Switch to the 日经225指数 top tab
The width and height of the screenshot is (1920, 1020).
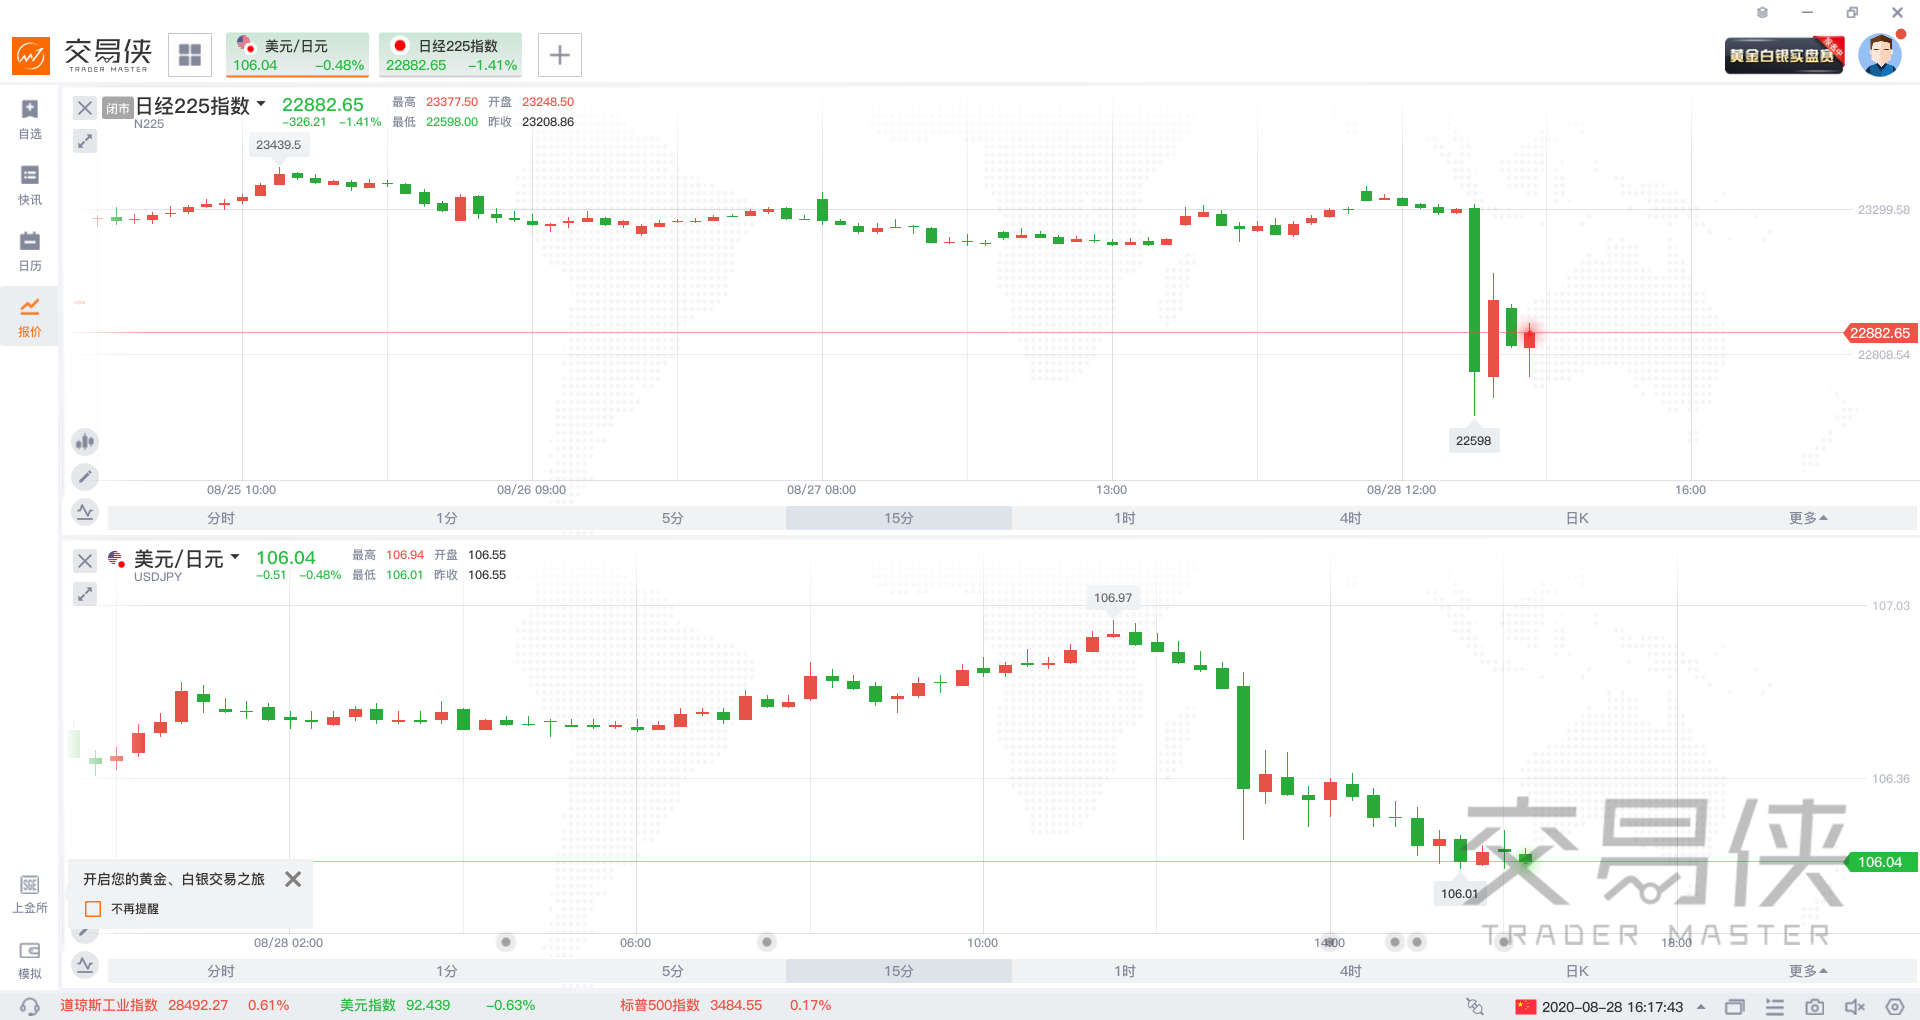click(x=451, y=55)
